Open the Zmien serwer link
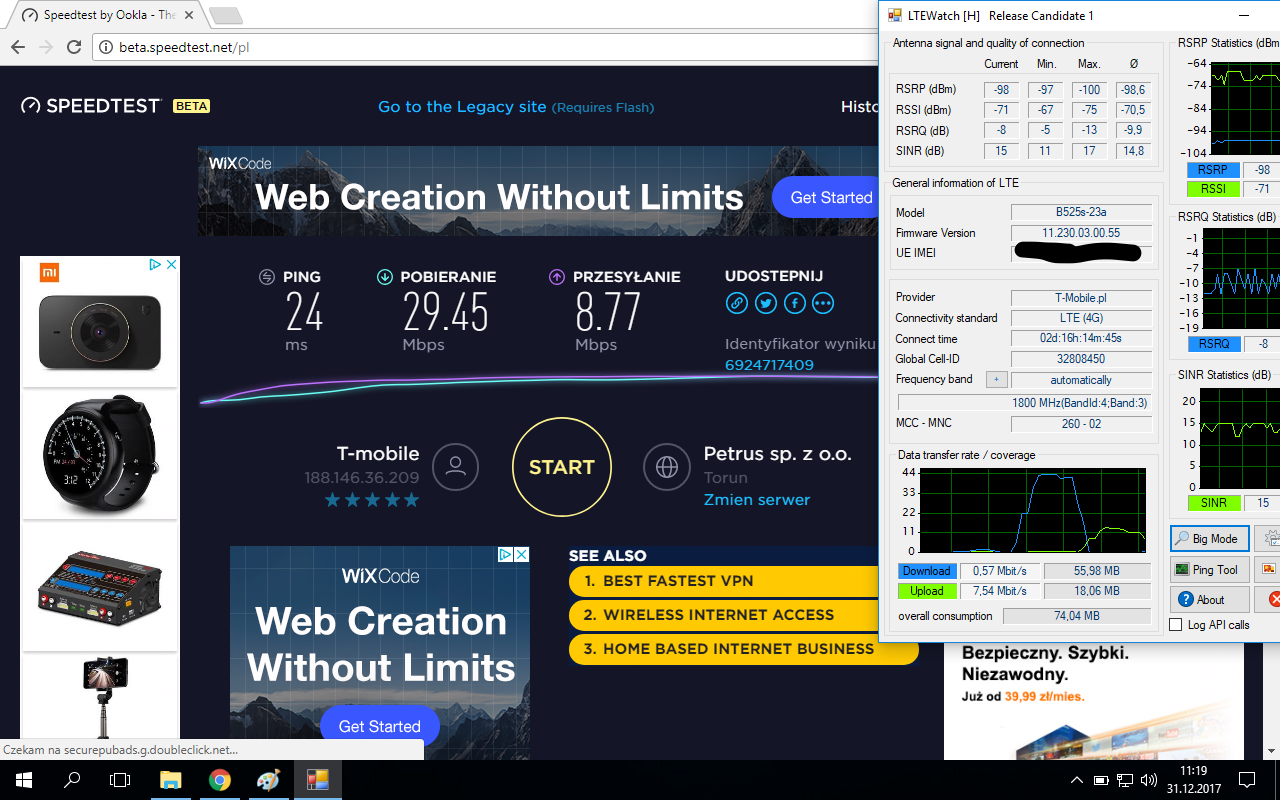Image resolution: width=1280 pixels, height=800 pixels. pyautogui.click(x=757, y=500)
